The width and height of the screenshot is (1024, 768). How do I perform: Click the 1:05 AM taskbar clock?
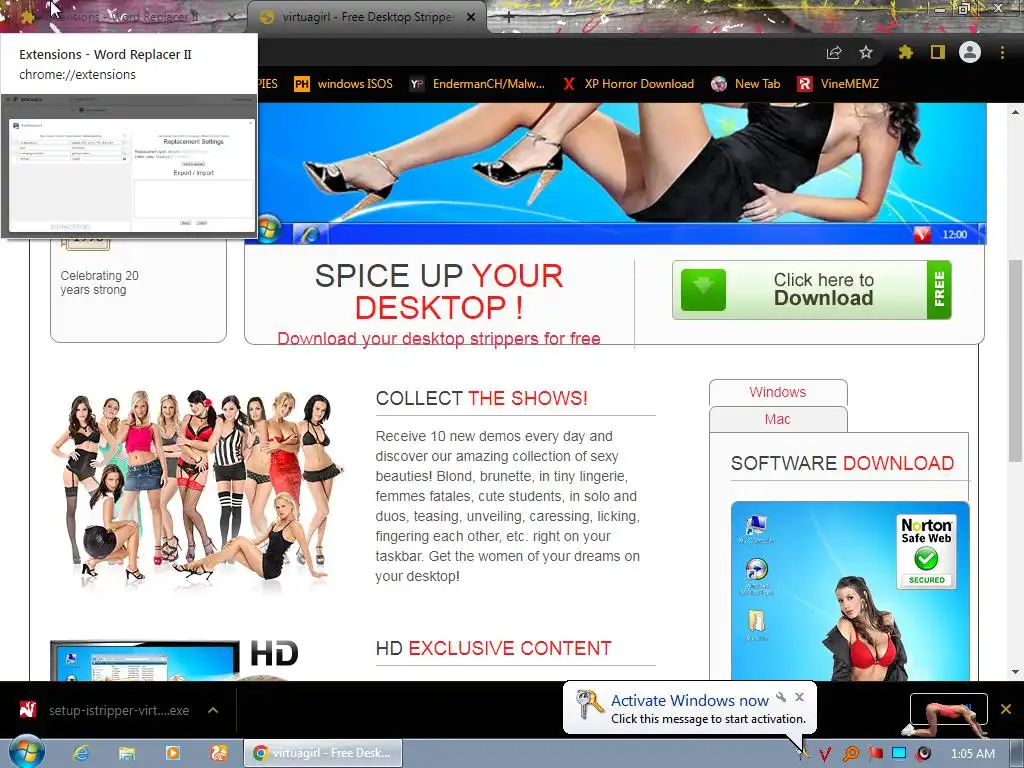[x=972, y=754]
